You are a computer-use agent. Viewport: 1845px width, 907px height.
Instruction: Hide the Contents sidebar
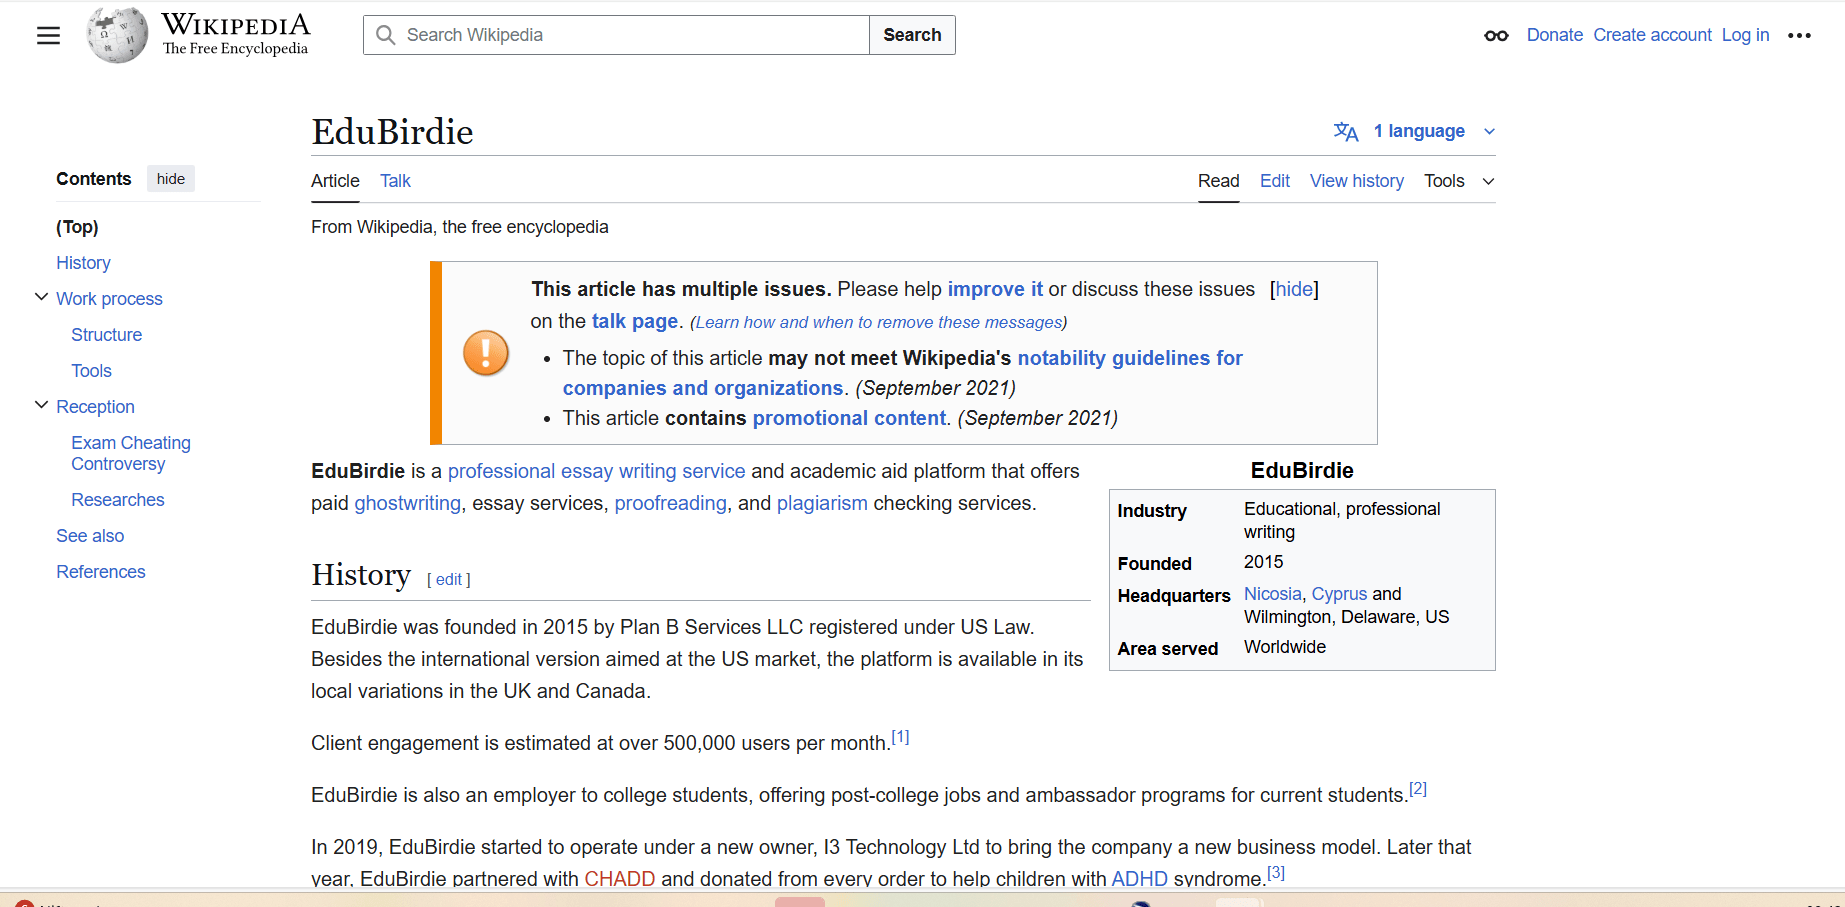pos(171,179)
